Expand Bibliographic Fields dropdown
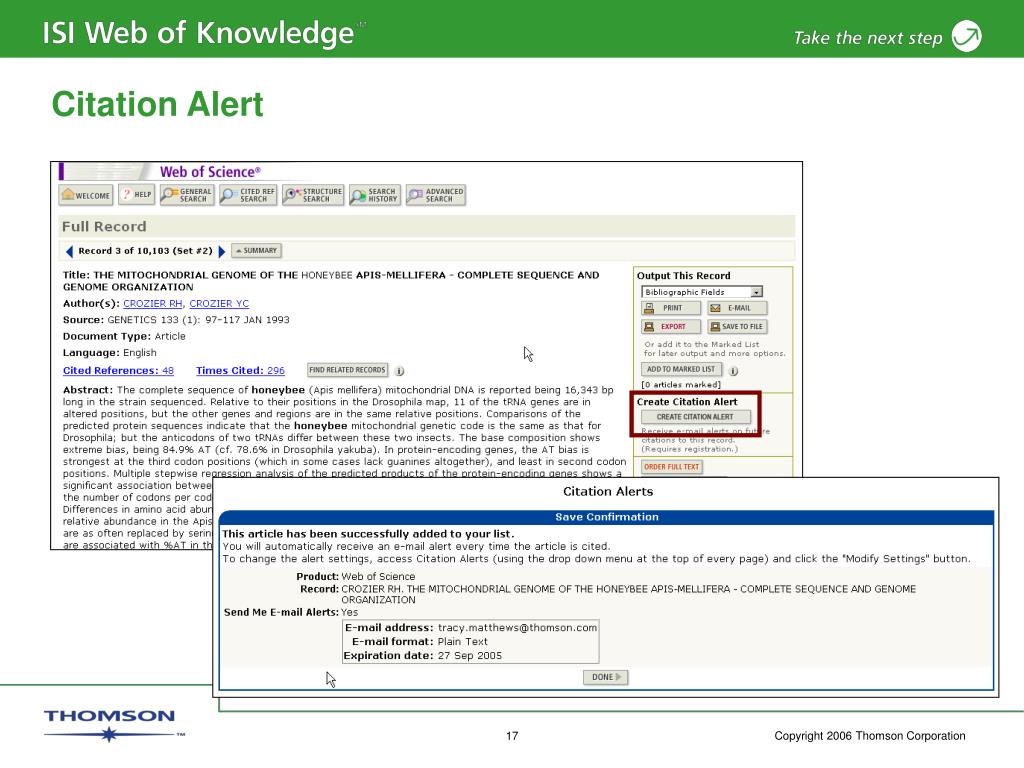The height and width of the screenshot is (768, 1024). click(x=702, y=293)
